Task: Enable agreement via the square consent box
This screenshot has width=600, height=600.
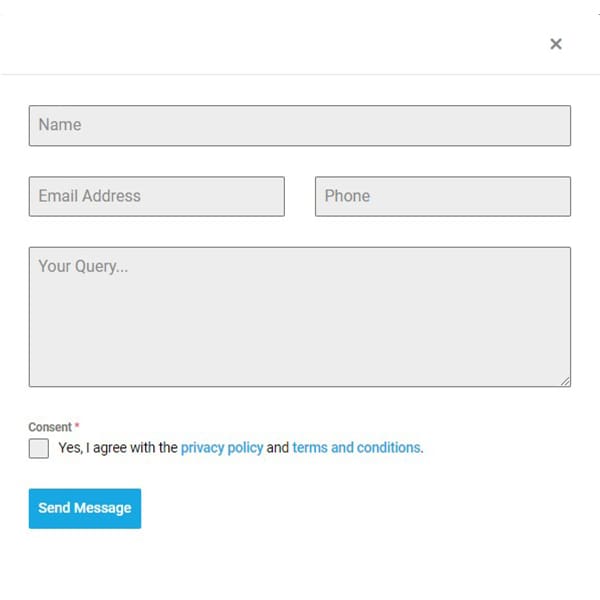Action: click(x=39, y=448)
